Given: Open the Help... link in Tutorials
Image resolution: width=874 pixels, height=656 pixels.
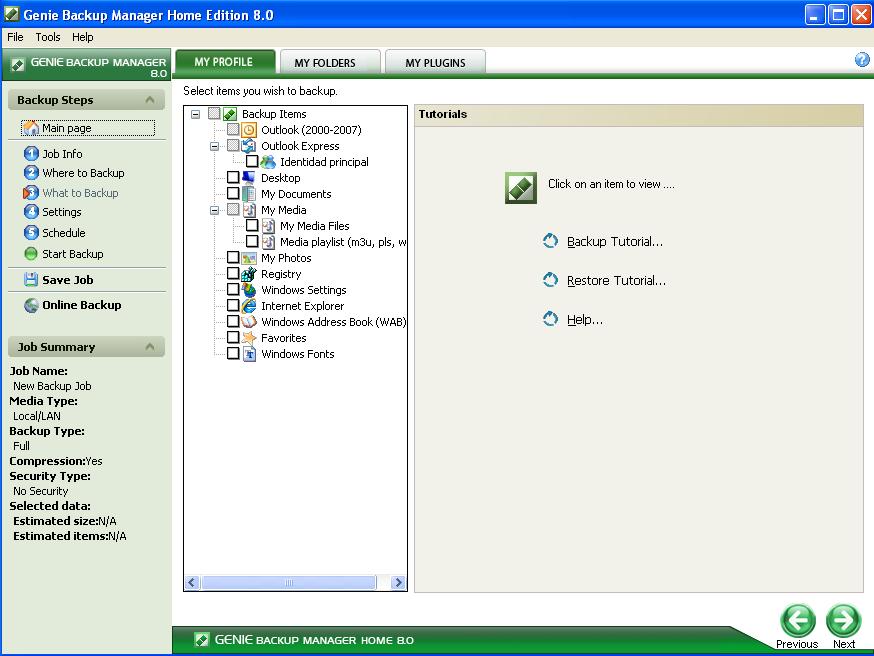Looking at the screenshot, I should pyautogui.click(x=585, y=319).
